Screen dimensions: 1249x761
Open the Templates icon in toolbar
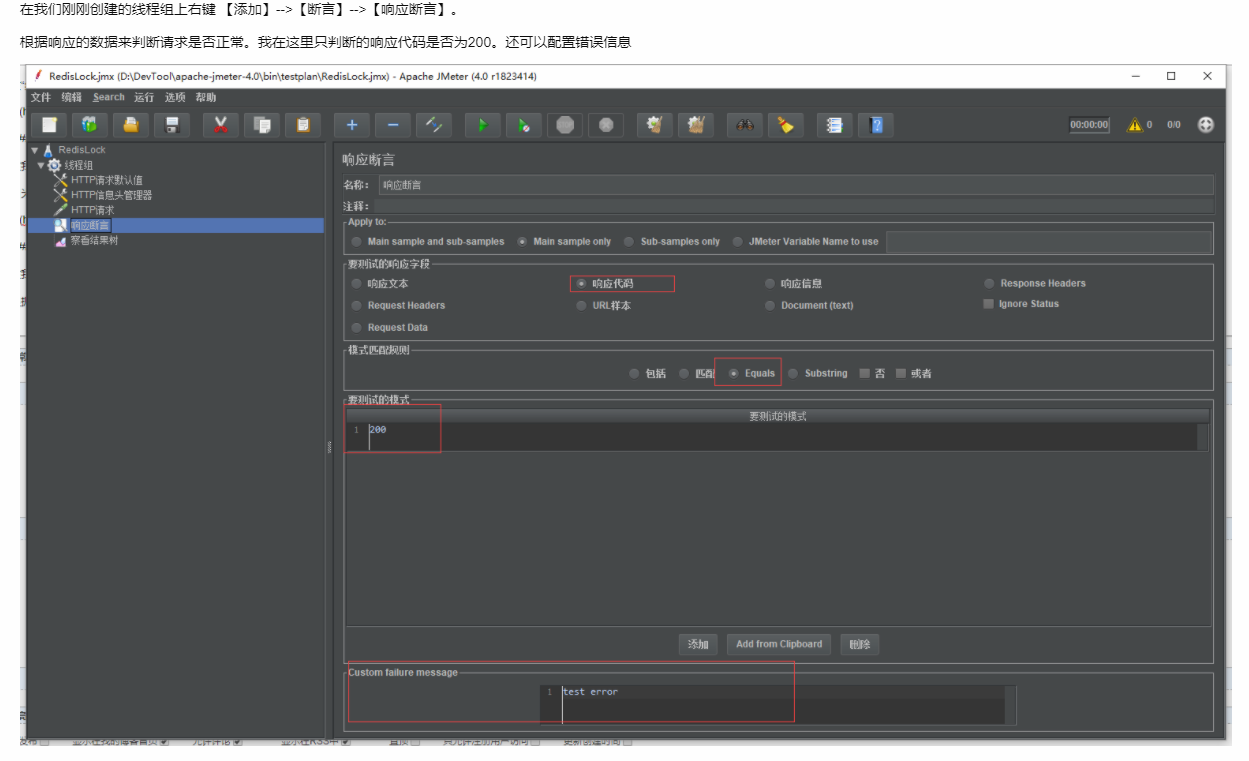pyautogui.click(x=90, y=125)
